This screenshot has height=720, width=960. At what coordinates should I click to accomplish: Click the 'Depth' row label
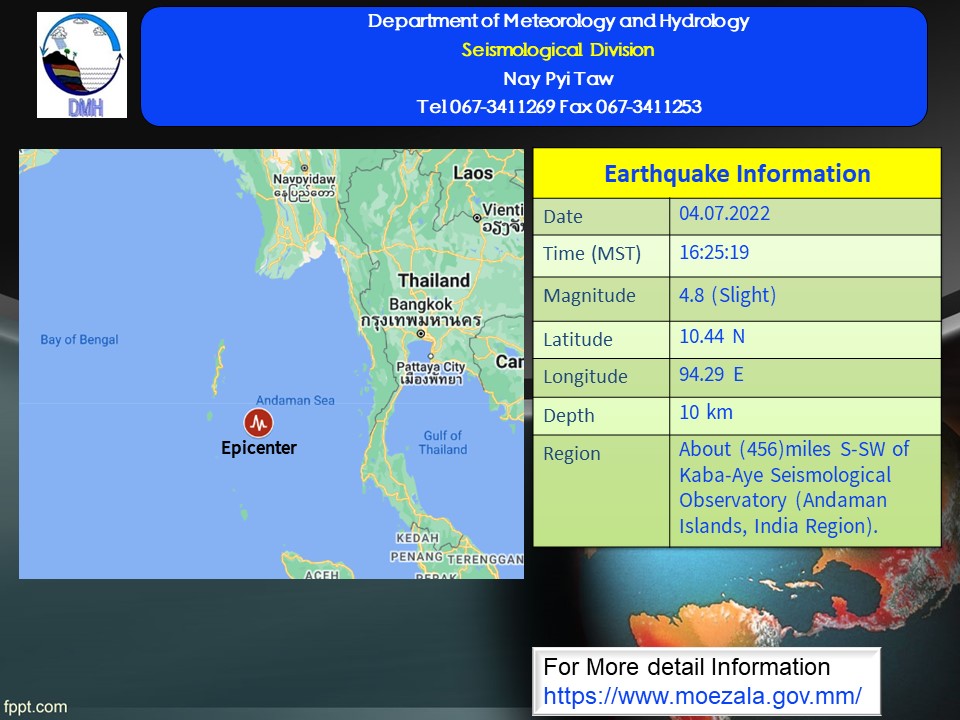click(569, 416)
